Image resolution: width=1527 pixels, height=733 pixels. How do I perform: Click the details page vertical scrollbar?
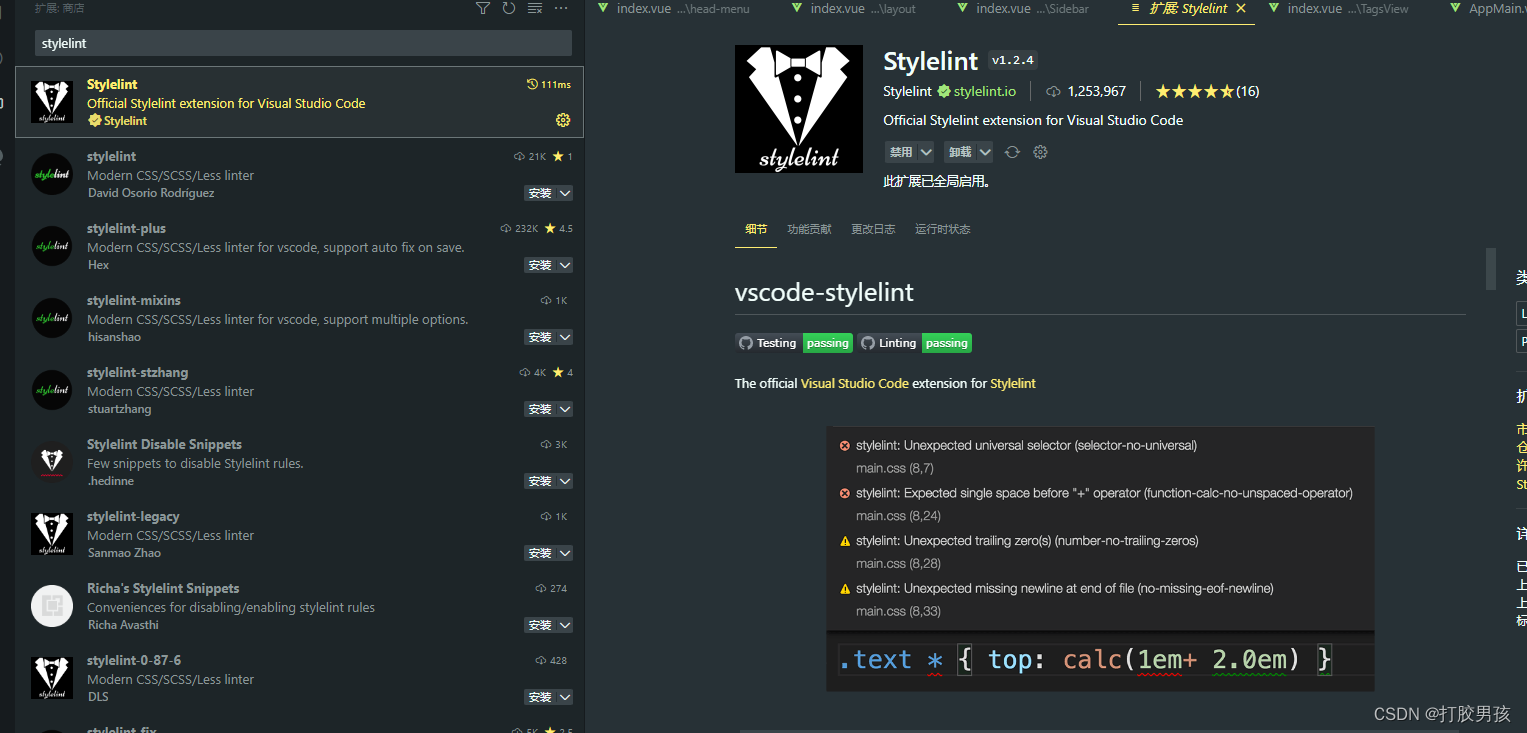[x=1490, y=268]
